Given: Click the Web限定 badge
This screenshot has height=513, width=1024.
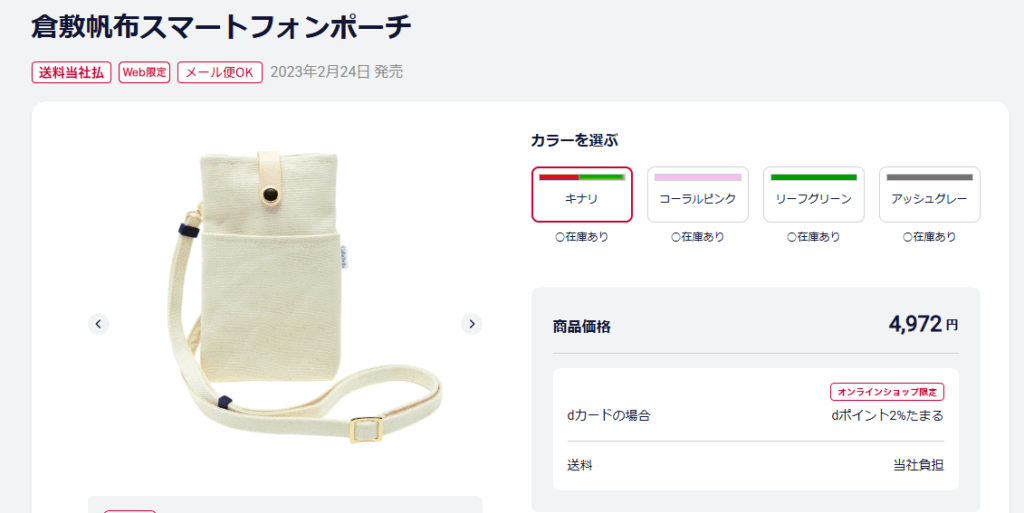Looking at the screenshot, I should coord(145,72).
